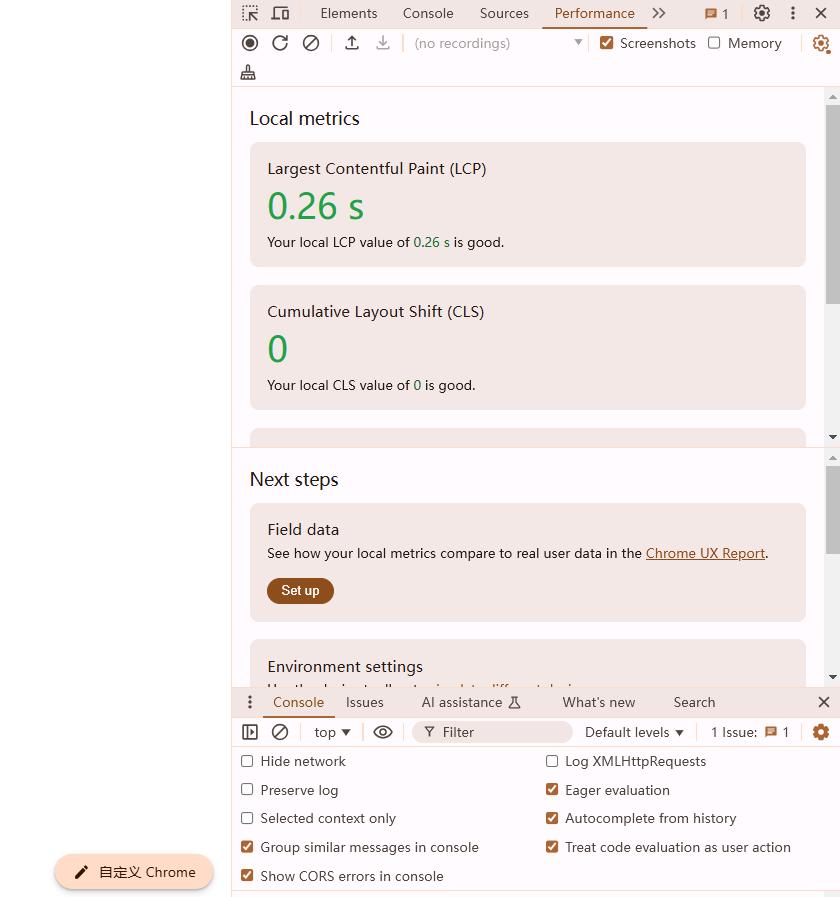This screenshot has height=897, width=840.
Task: Open the Sources tab
Action: [x=504, y=14]
